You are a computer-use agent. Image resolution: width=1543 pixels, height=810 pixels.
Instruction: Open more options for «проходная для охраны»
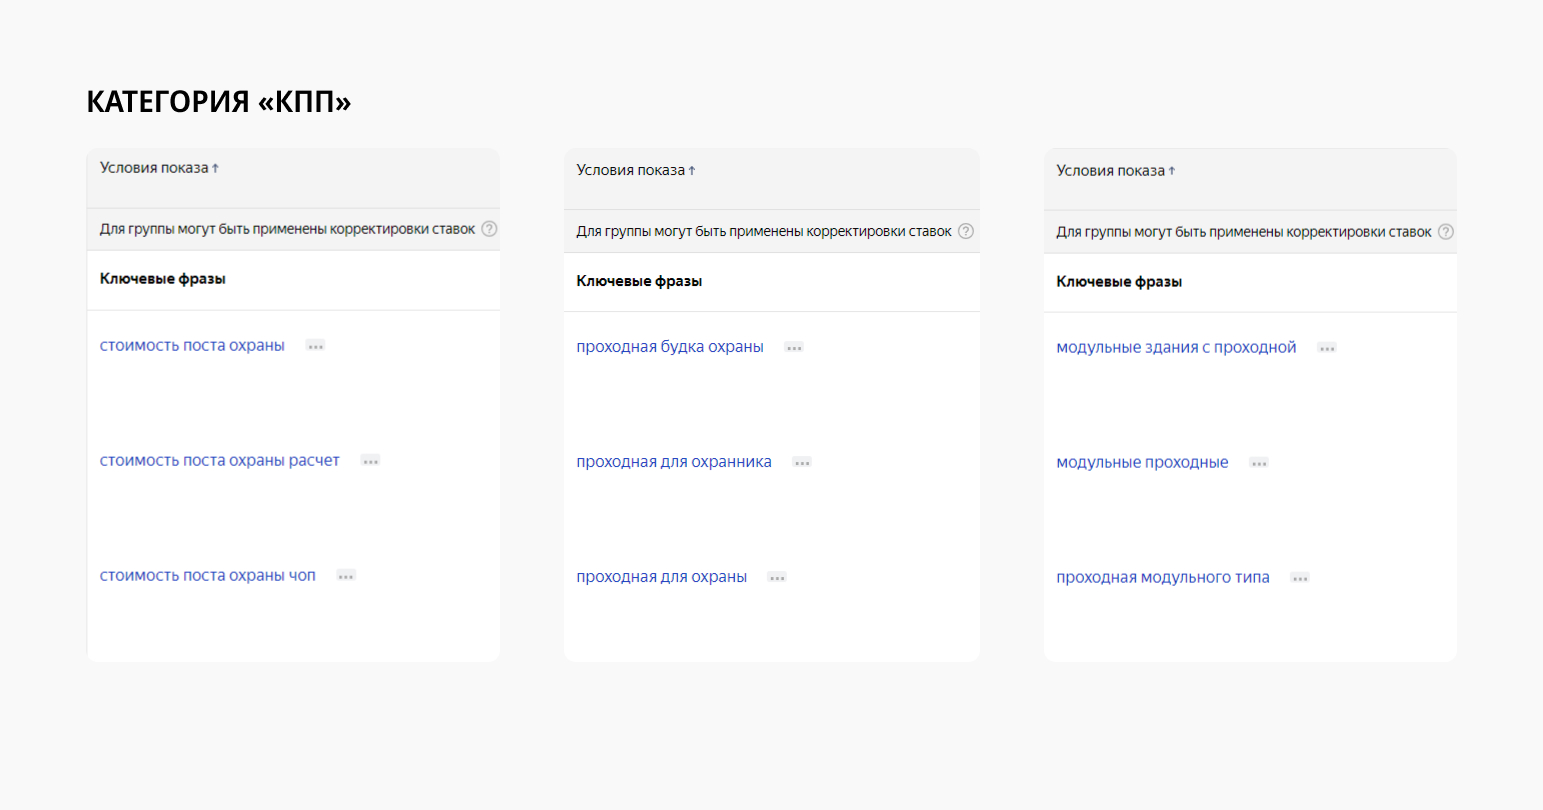pyautogui.click(x=777, y=578)
